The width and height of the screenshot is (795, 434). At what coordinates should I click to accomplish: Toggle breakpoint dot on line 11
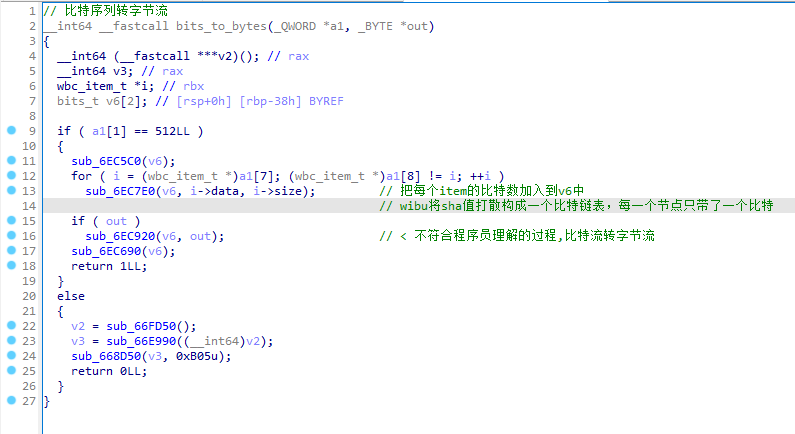click(x=11, y=160)
